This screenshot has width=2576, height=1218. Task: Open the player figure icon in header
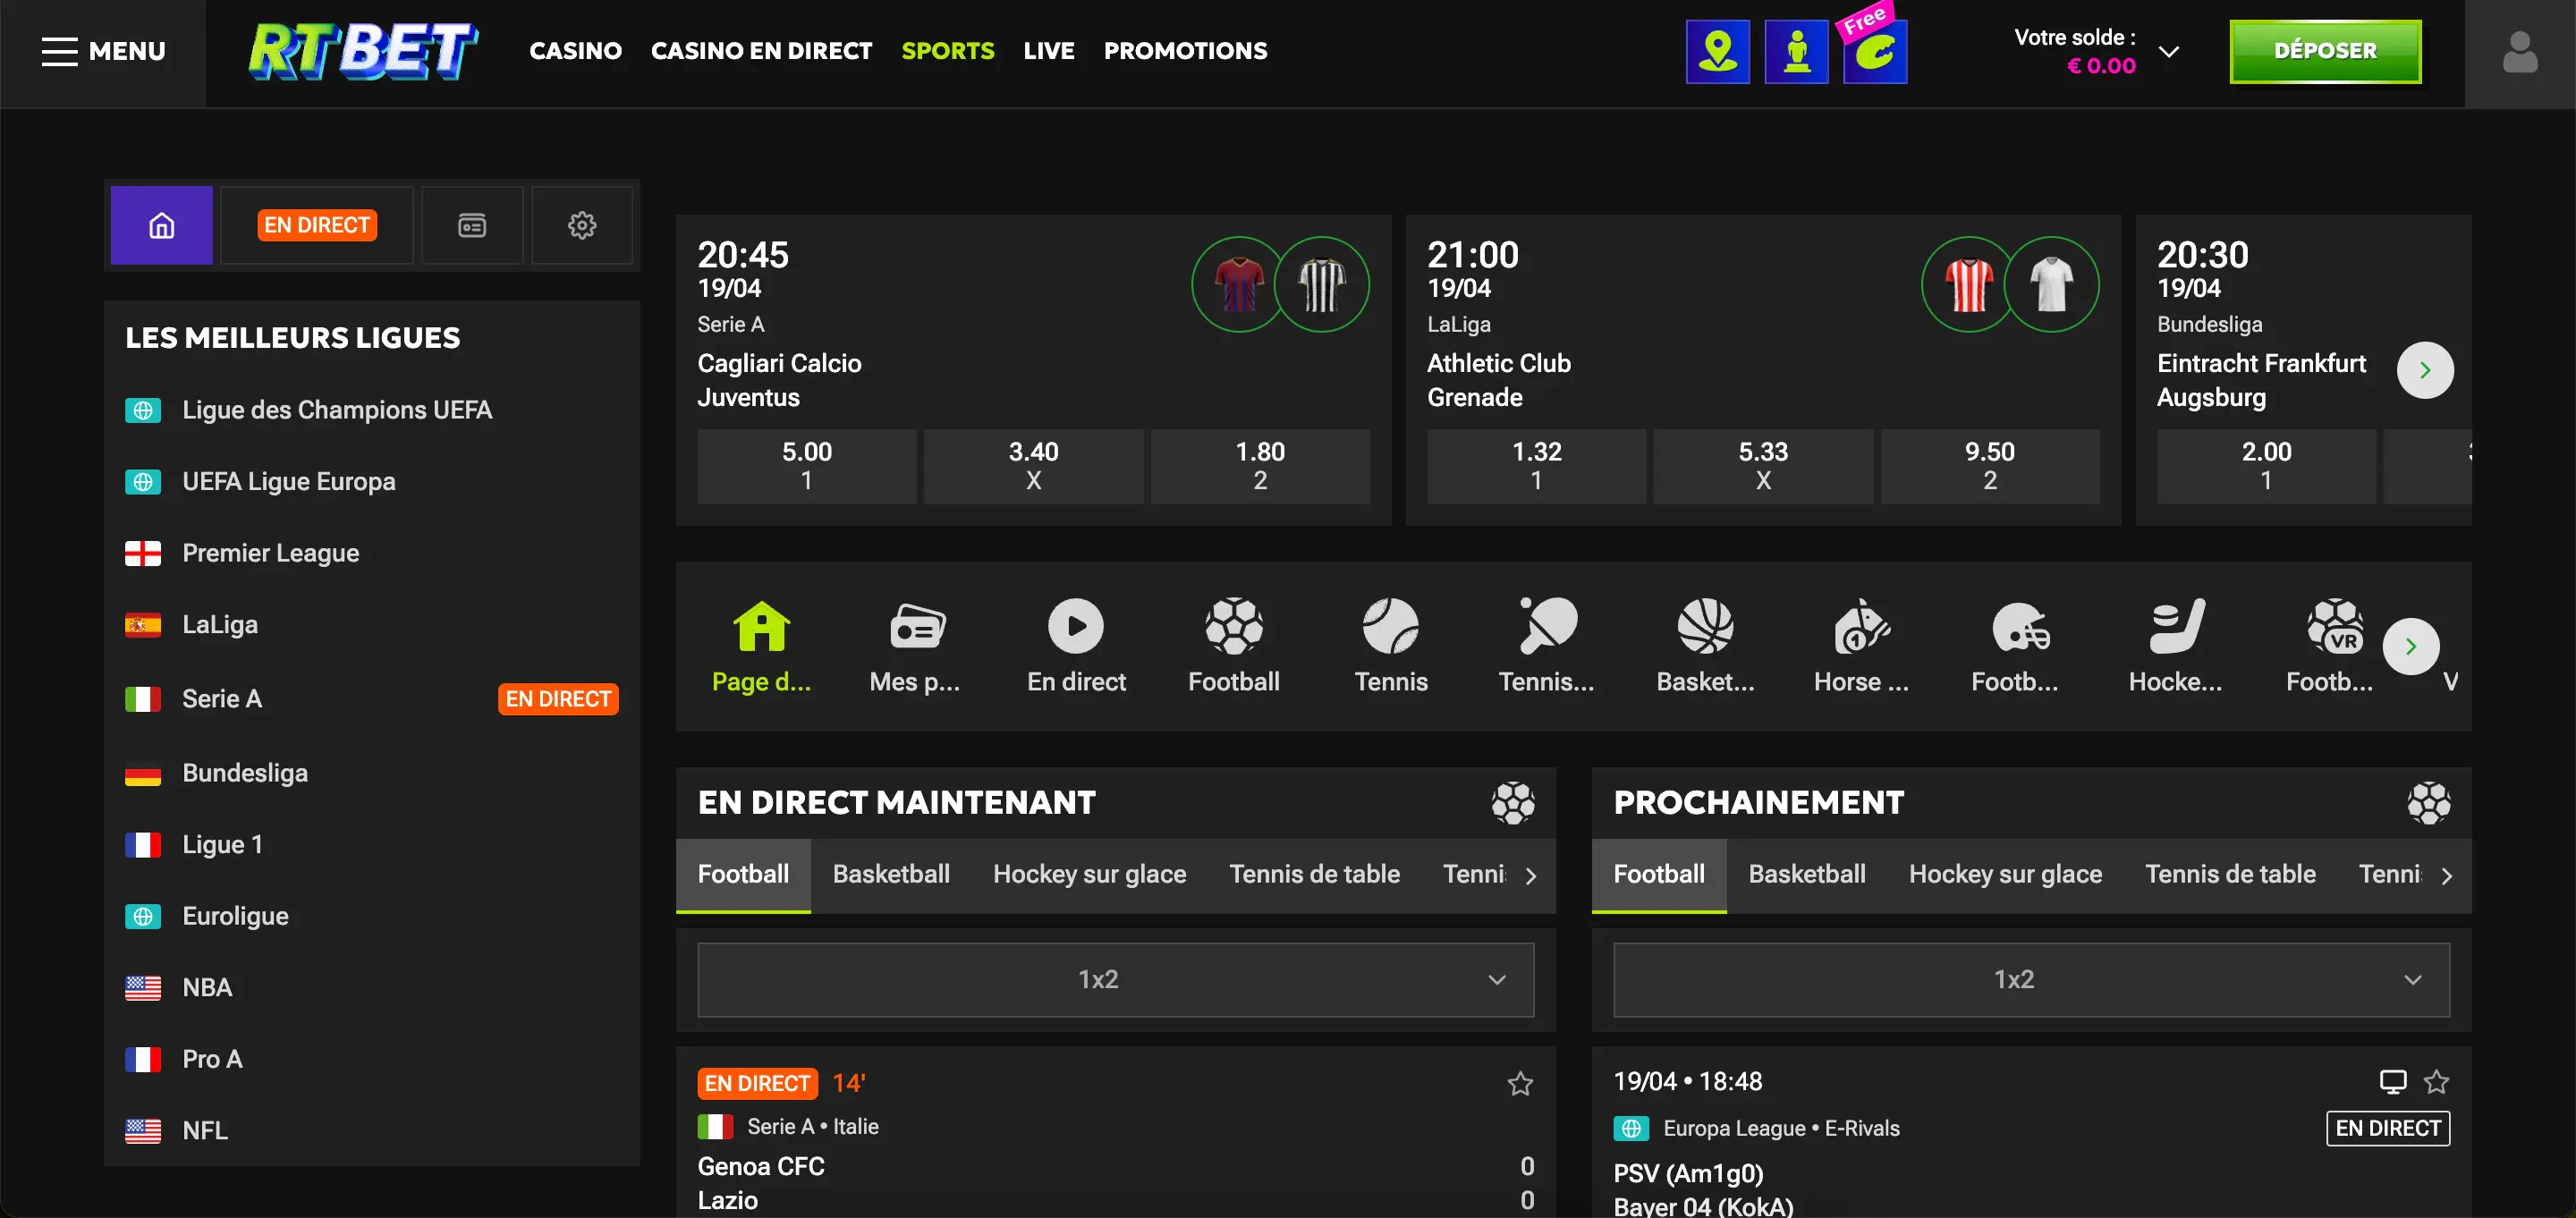(1796, 52)
